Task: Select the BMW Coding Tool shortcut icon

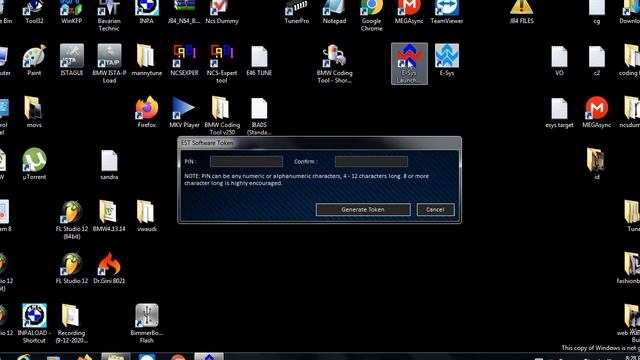Action: coord(334,64)
